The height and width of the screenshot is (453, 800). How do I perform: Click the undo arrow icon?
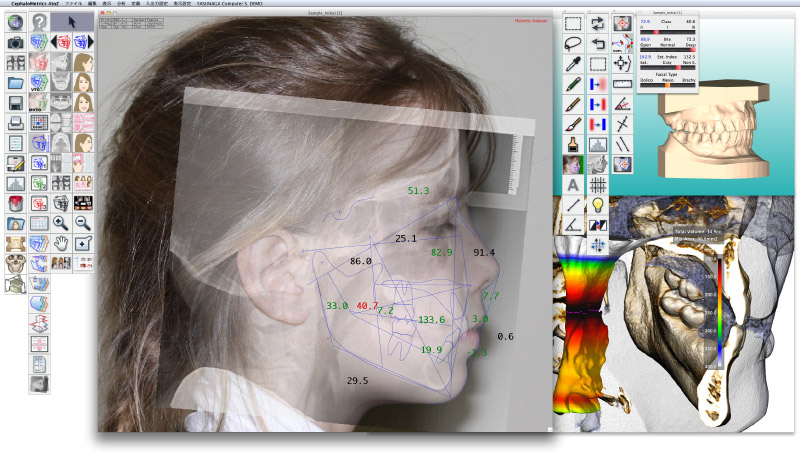coord(597,43)
